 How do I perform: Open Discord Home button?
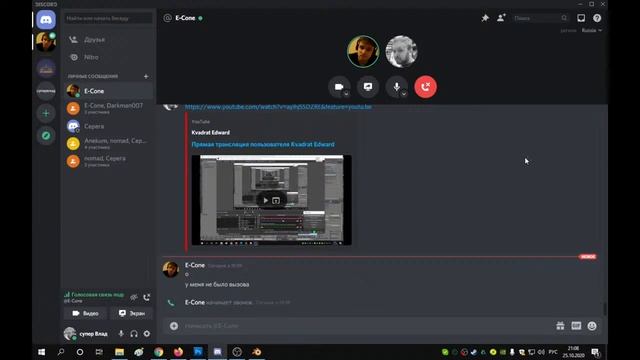tap(46, 19)
